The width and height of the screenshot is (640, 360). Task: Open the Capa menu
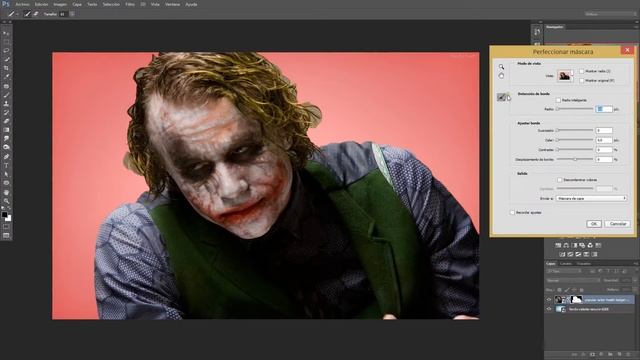pos(77,4)
